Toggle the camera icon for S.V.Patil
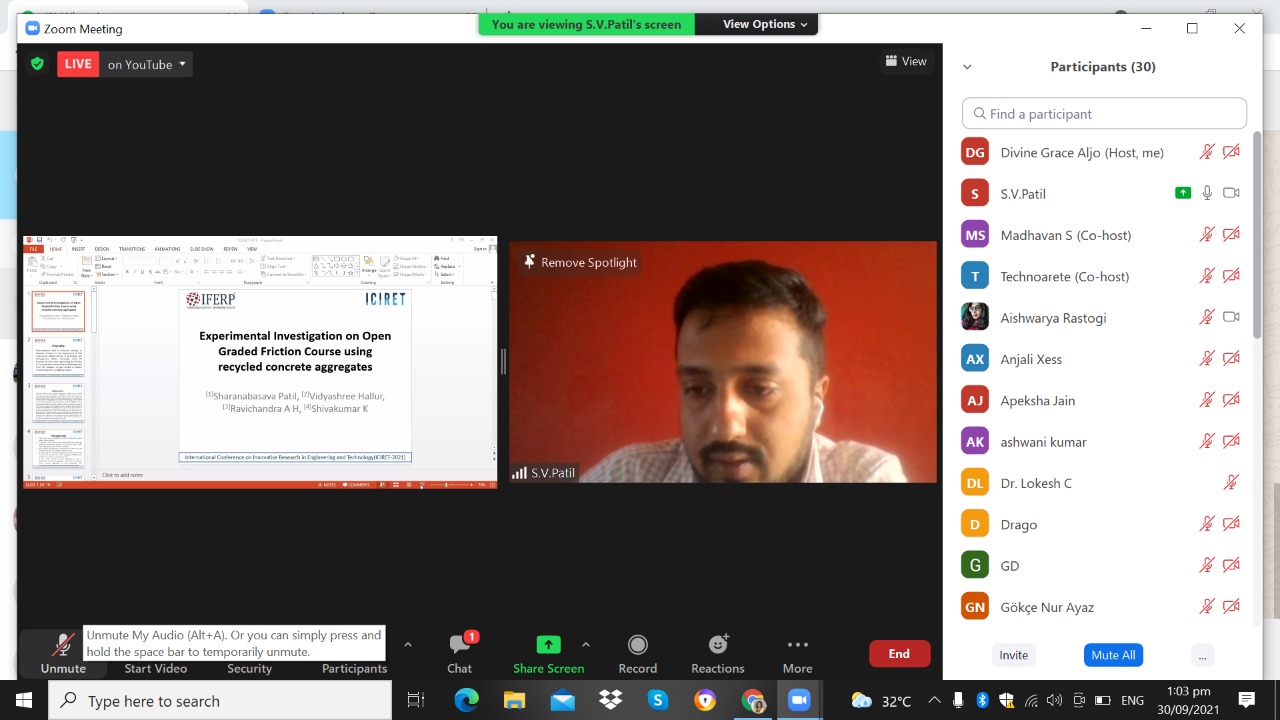 (1231, 193)
